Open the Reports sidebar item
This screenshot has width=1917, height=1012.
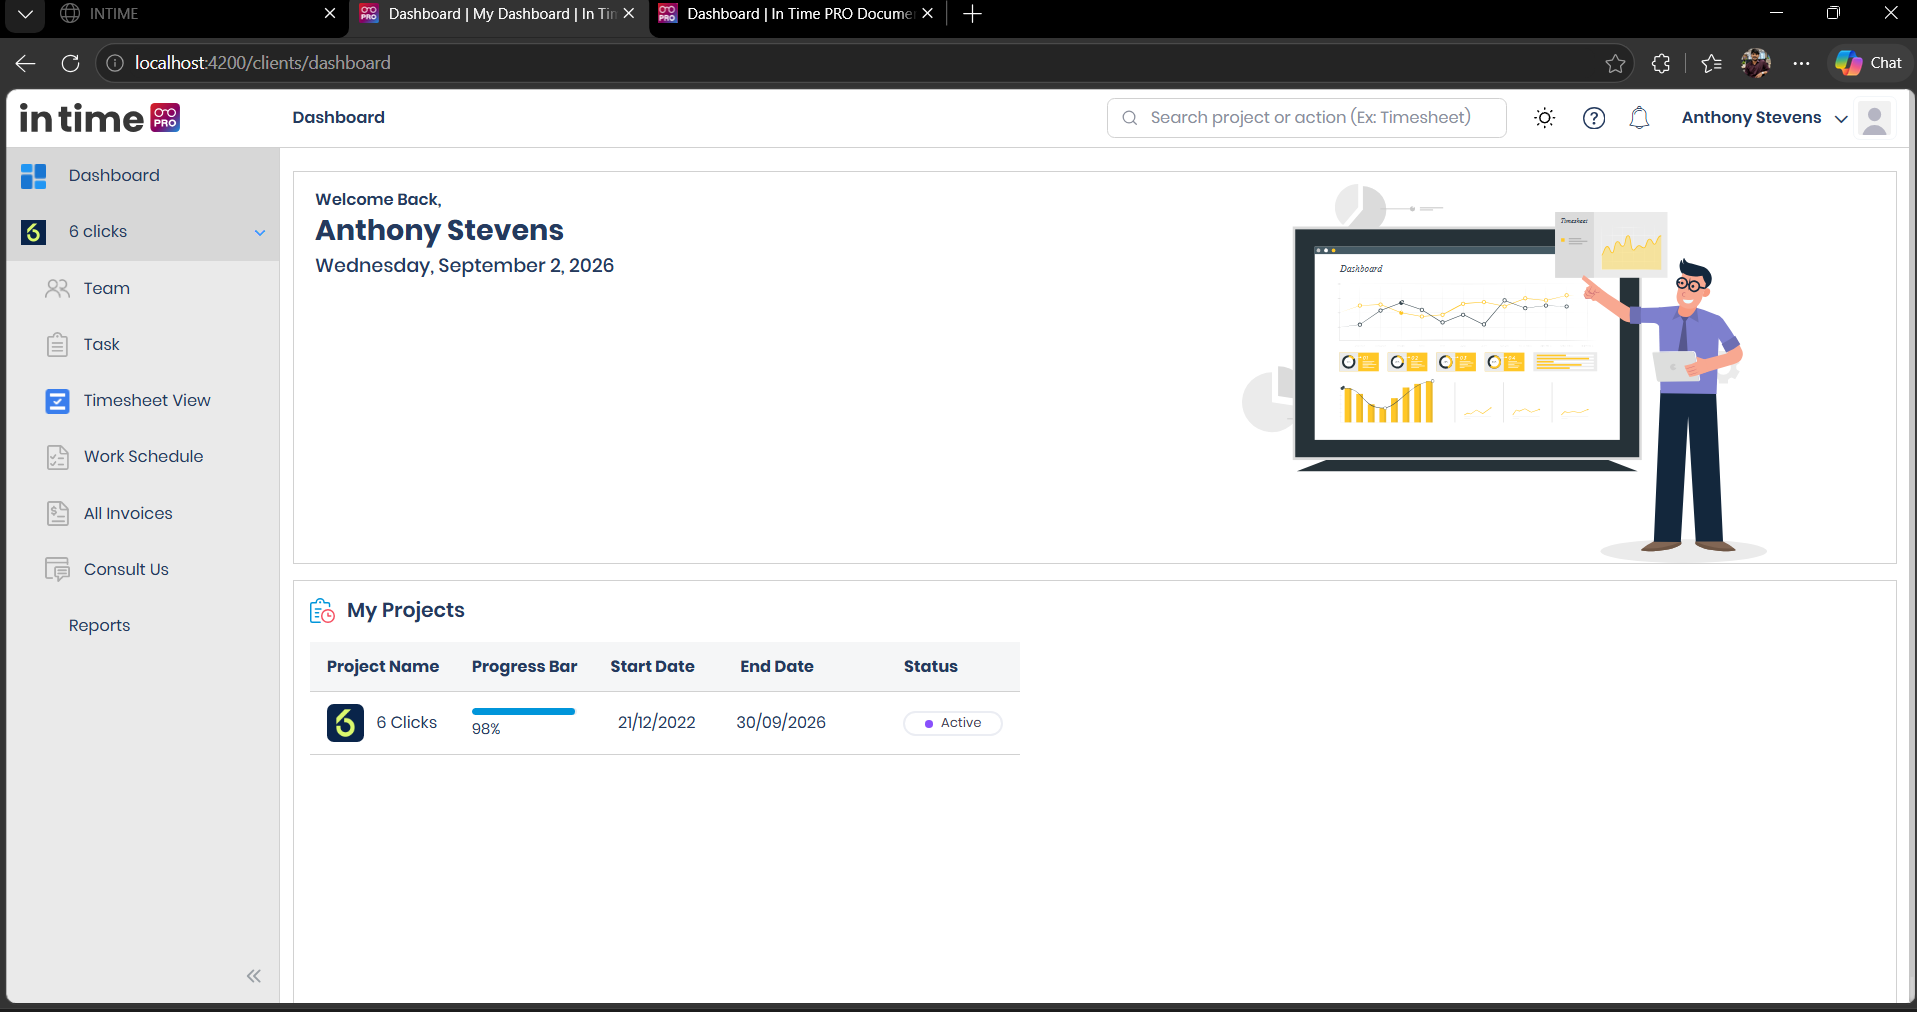point(99,626)
